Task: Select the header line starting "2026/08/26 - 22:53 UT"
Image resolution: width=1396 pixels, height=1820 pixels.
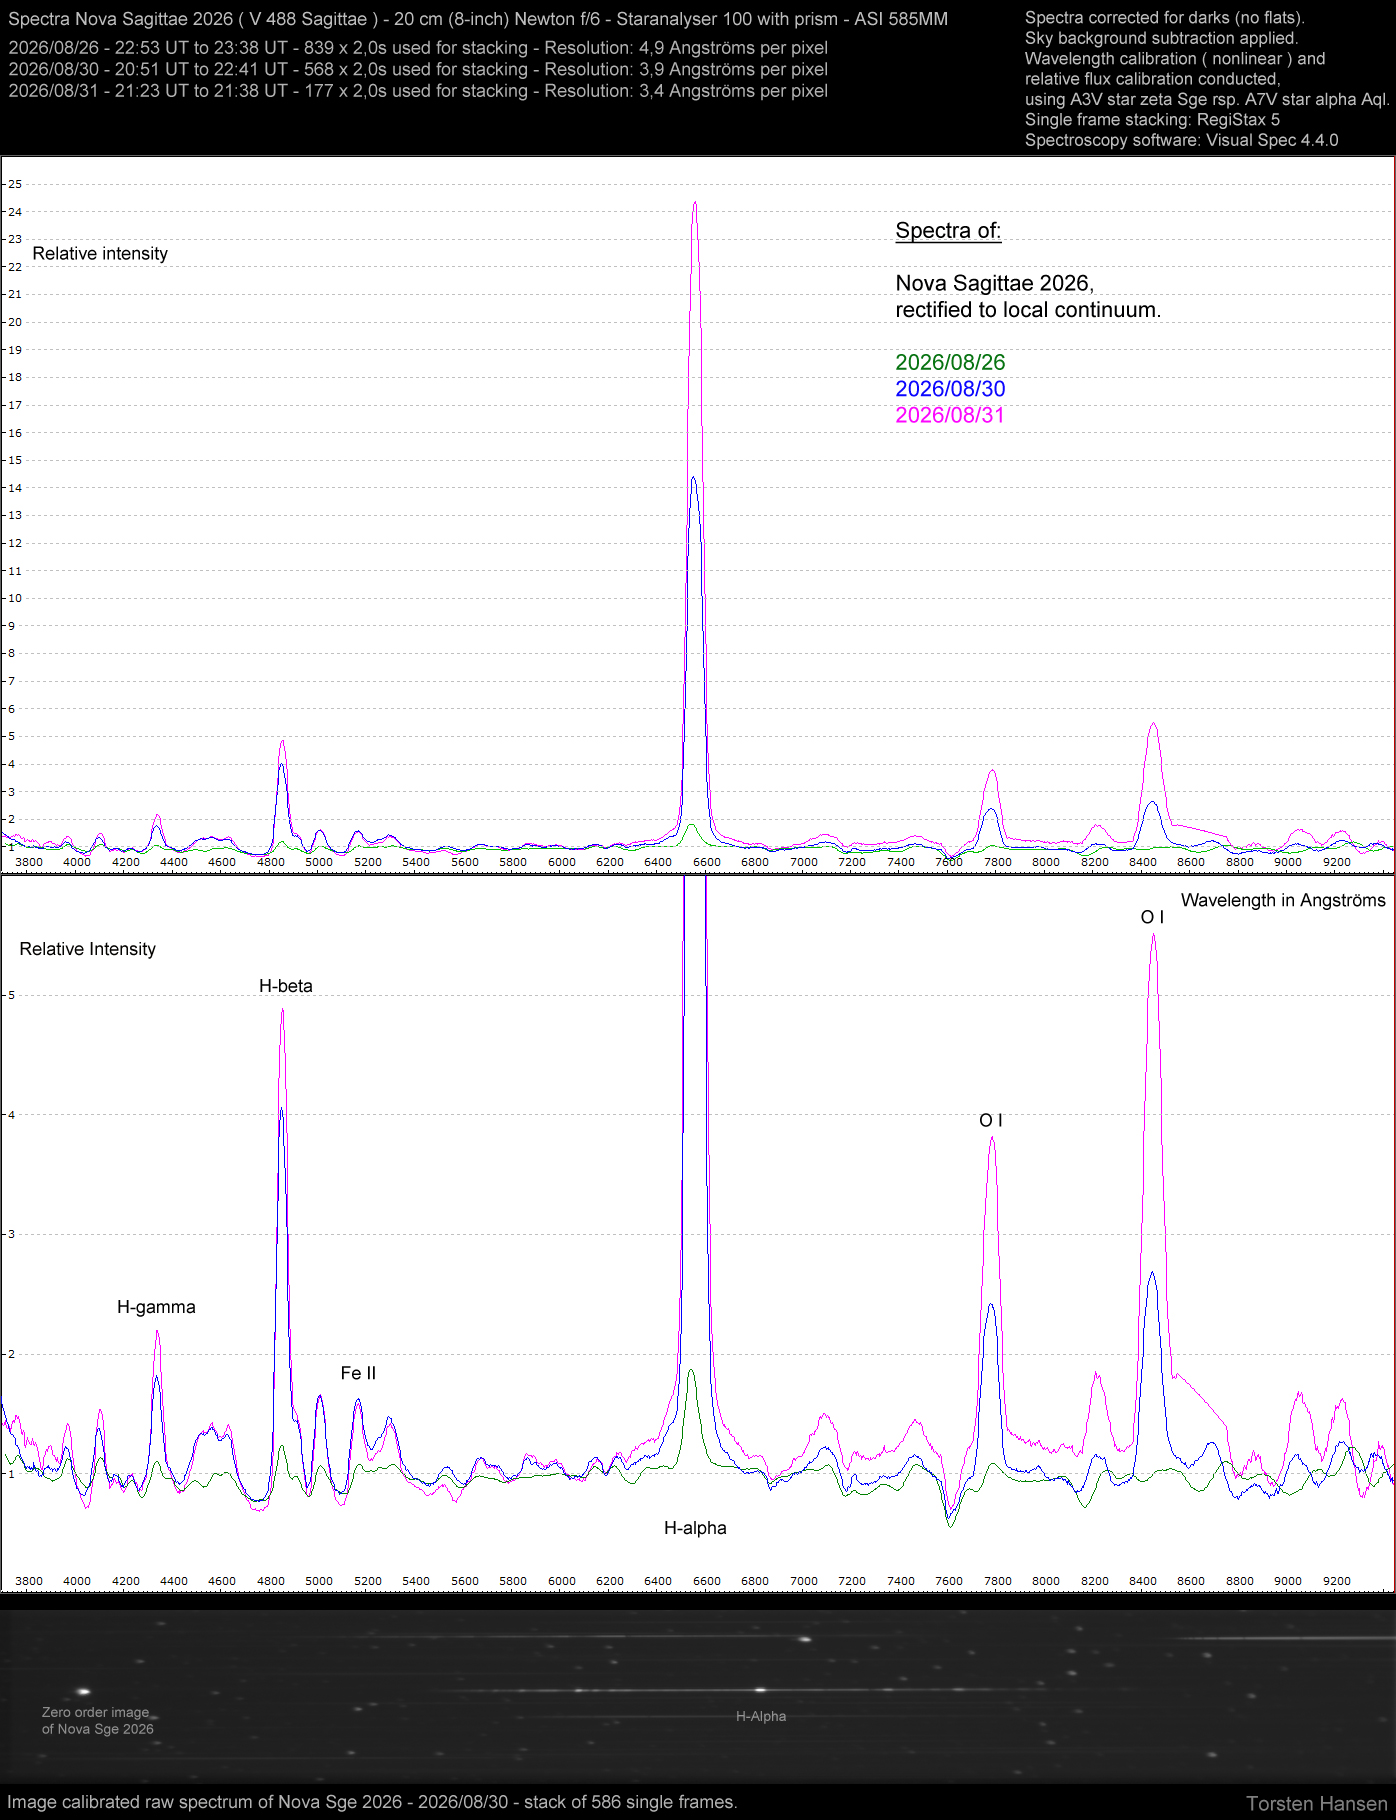Action: pos(418,48)
